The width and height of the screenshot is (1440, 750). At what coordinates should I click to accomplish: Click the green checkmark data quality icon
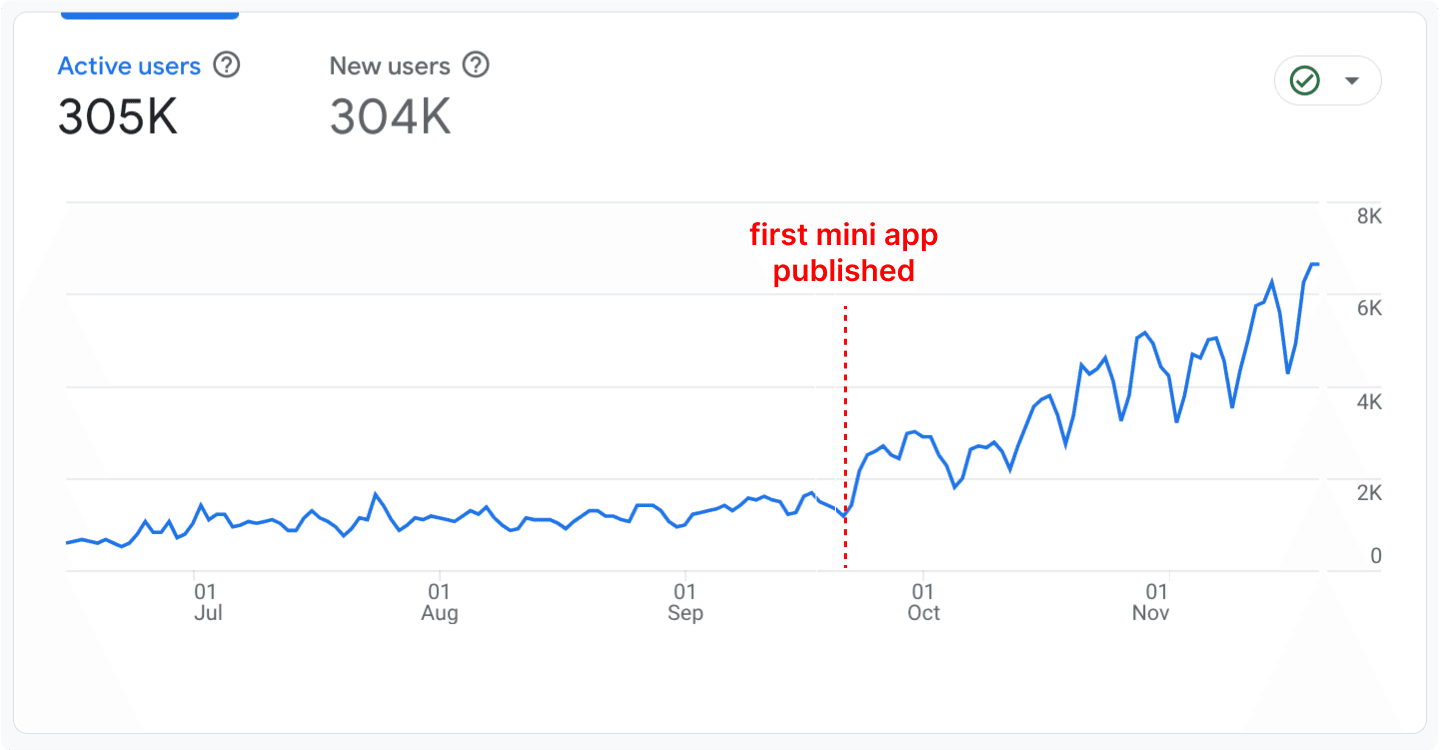point(1305,81)
